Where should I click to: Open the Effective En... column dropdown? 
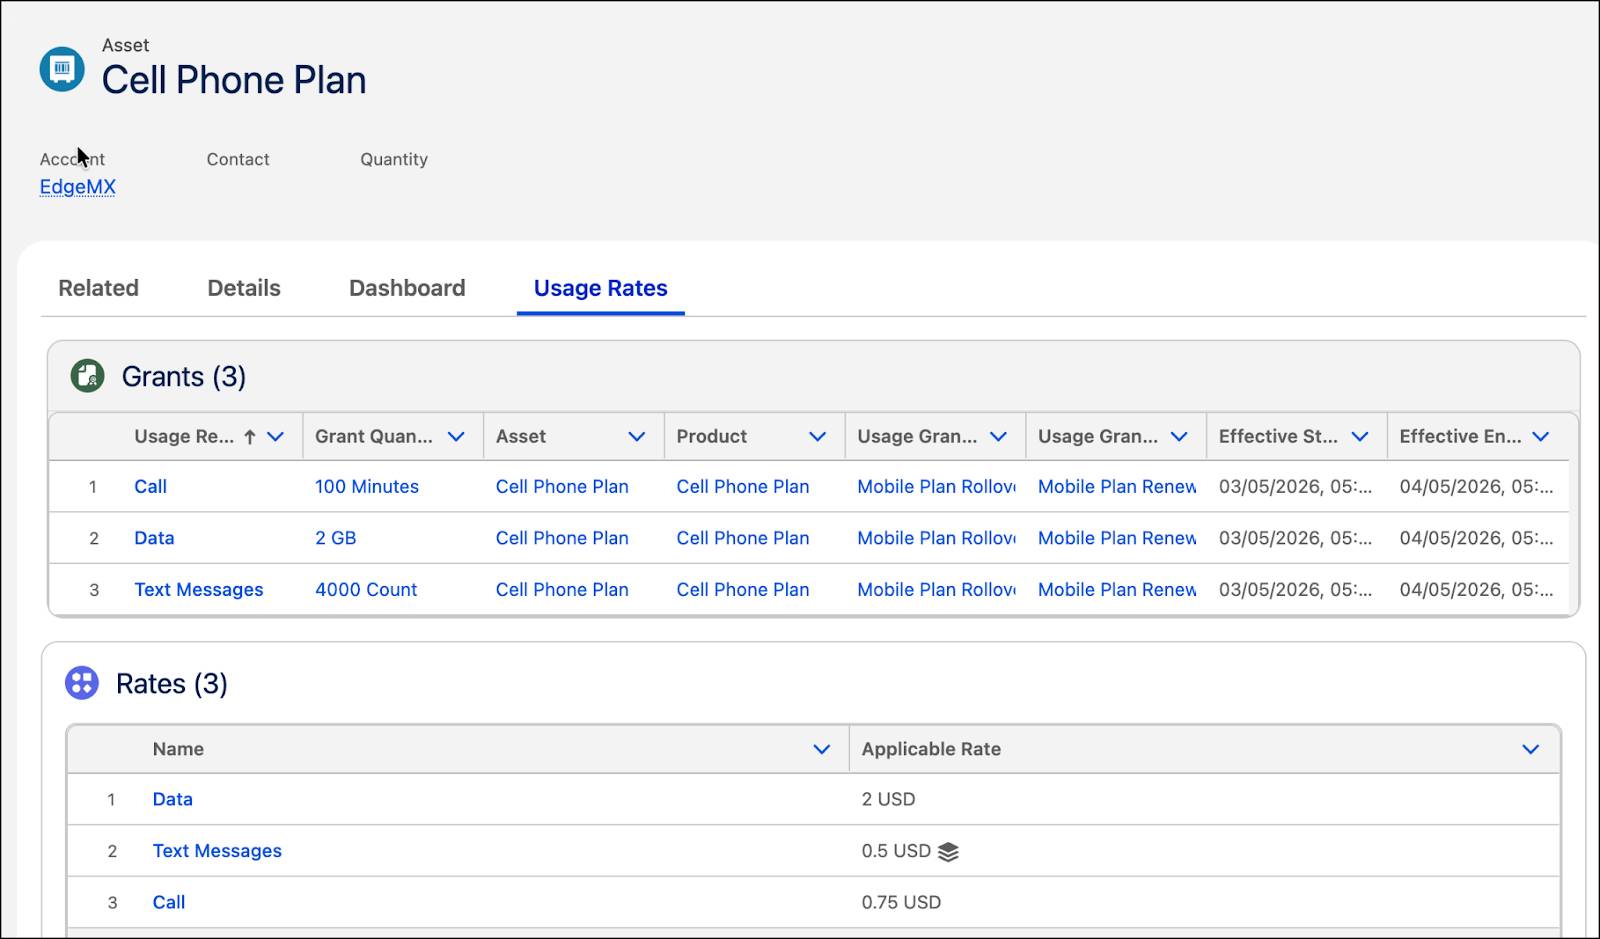pos(1541,436)
